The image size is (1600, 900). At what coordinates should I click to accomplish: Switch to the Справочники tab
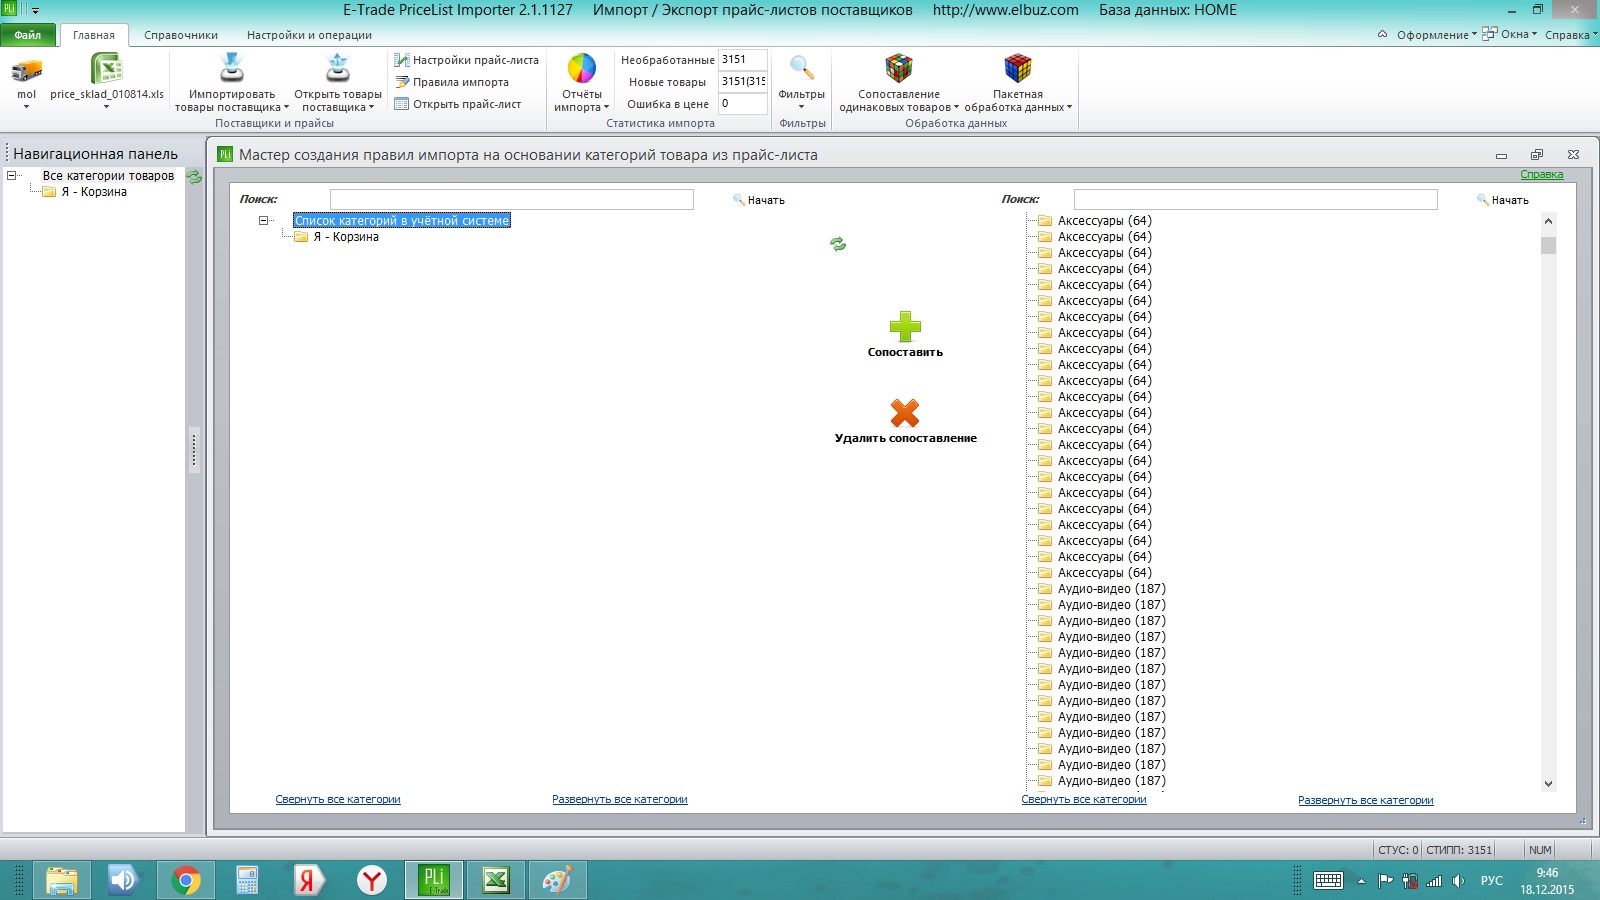[181, 35]
